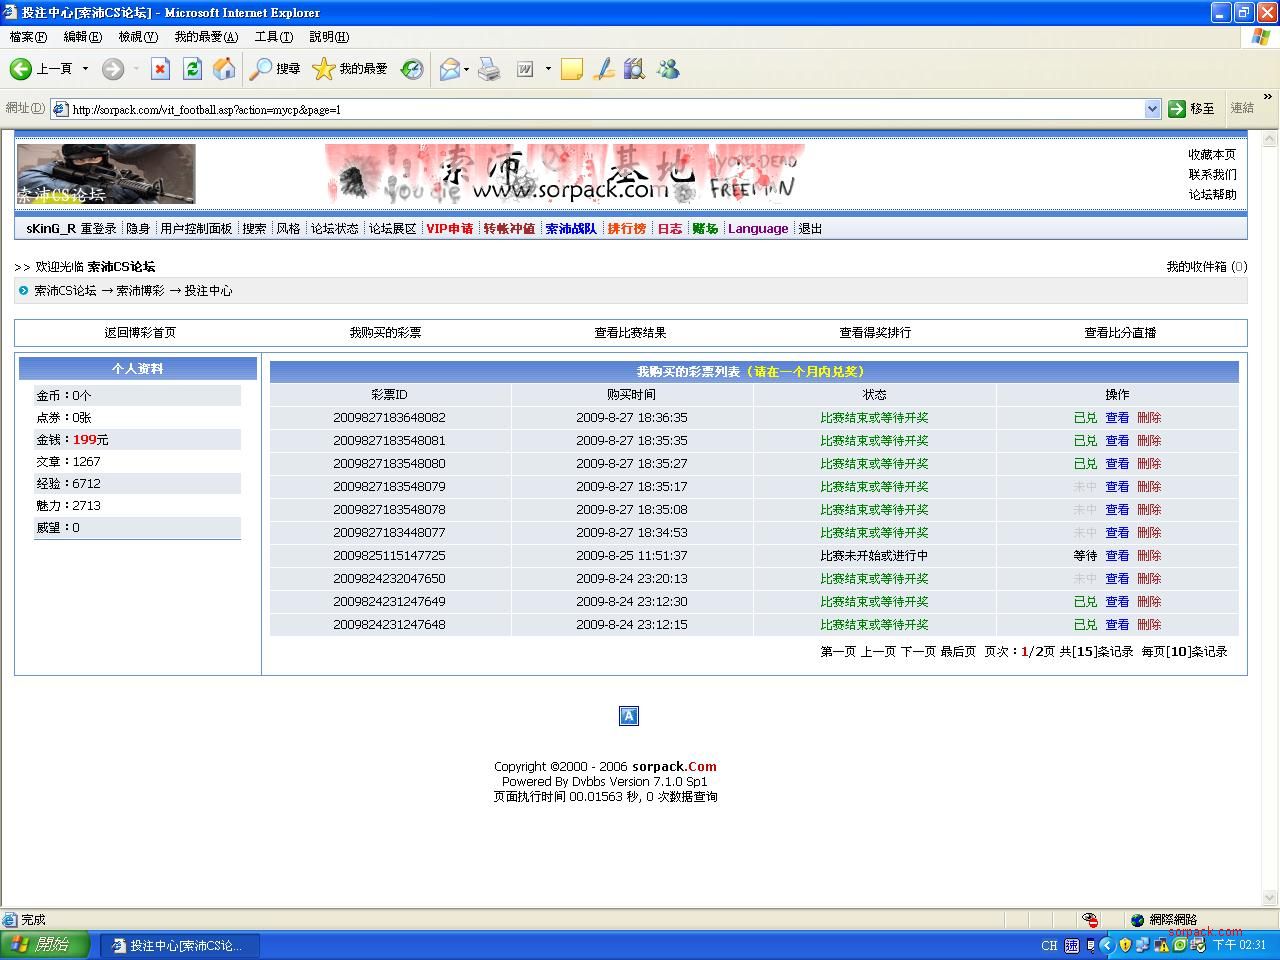This screenshot has width=1280, height=960.
Task: Click the Print icon in toolbar
Action: (x=489, y=69)
